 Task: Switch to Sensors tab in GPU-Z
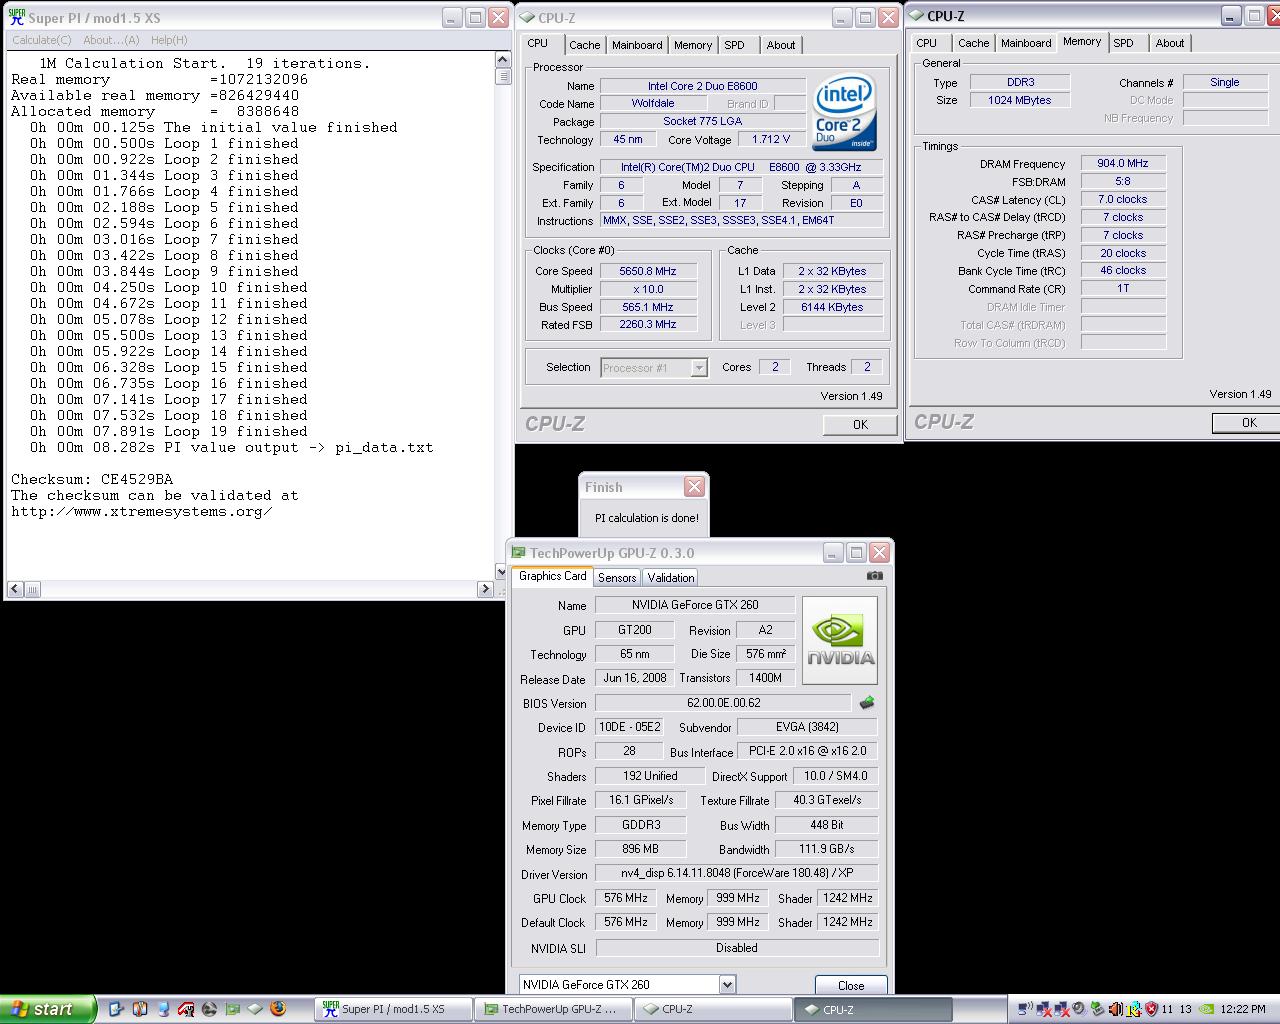tap(617, 577)
